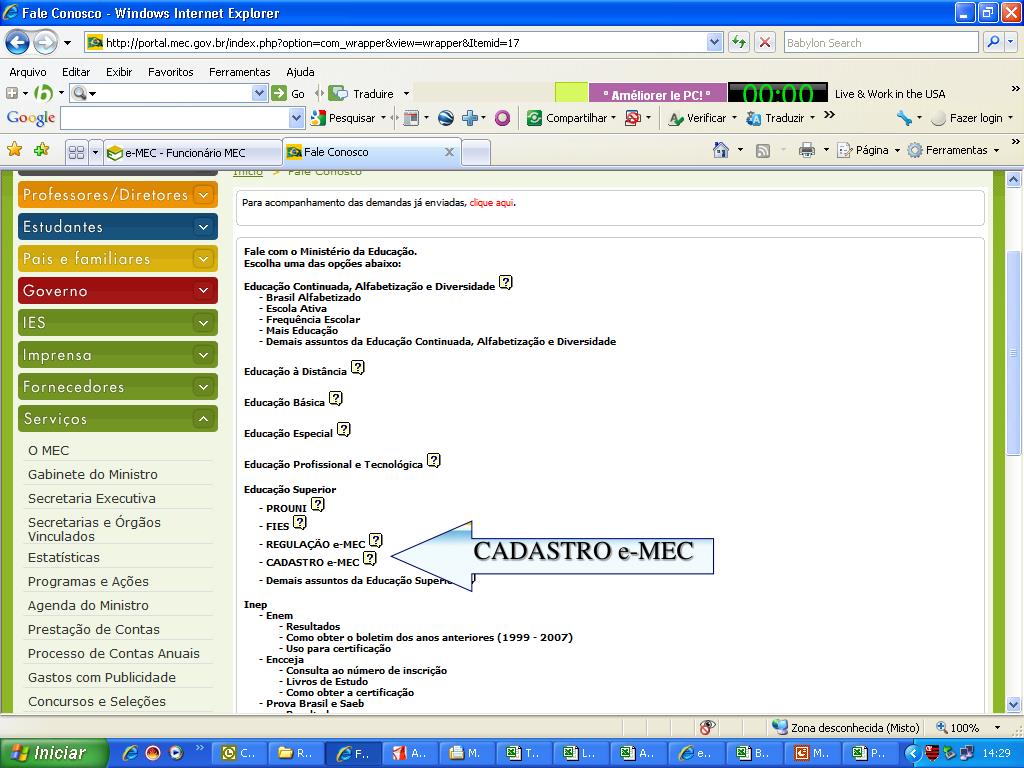1024x768 pixels.
Task: Click the Add to Favorites star icon
Action: (x=41, y=150)
